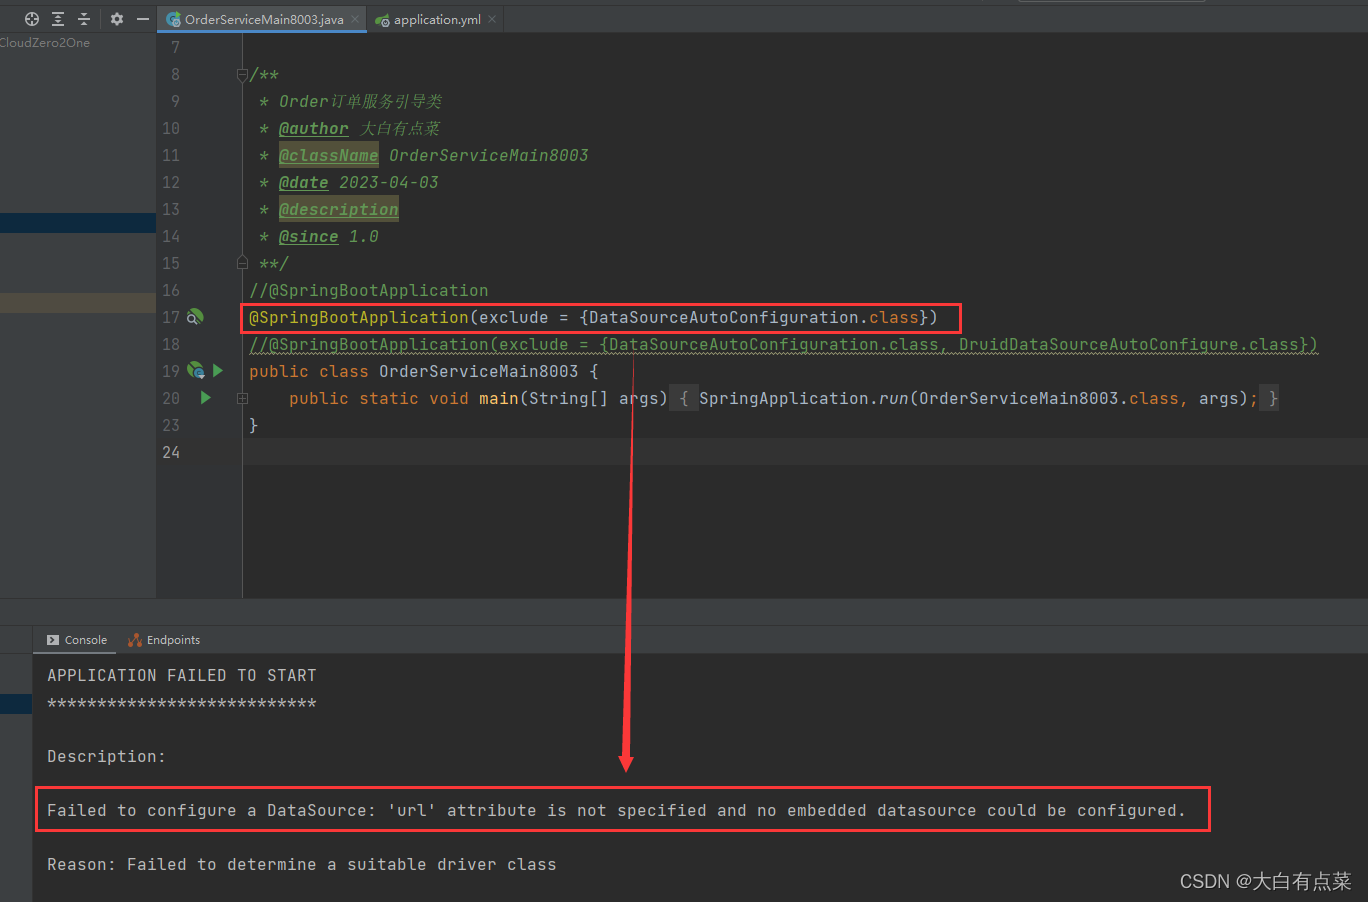Click APPLICATION FAILED TO START console text
Viewport: 1368px width, 902px height.
point(182,675)
